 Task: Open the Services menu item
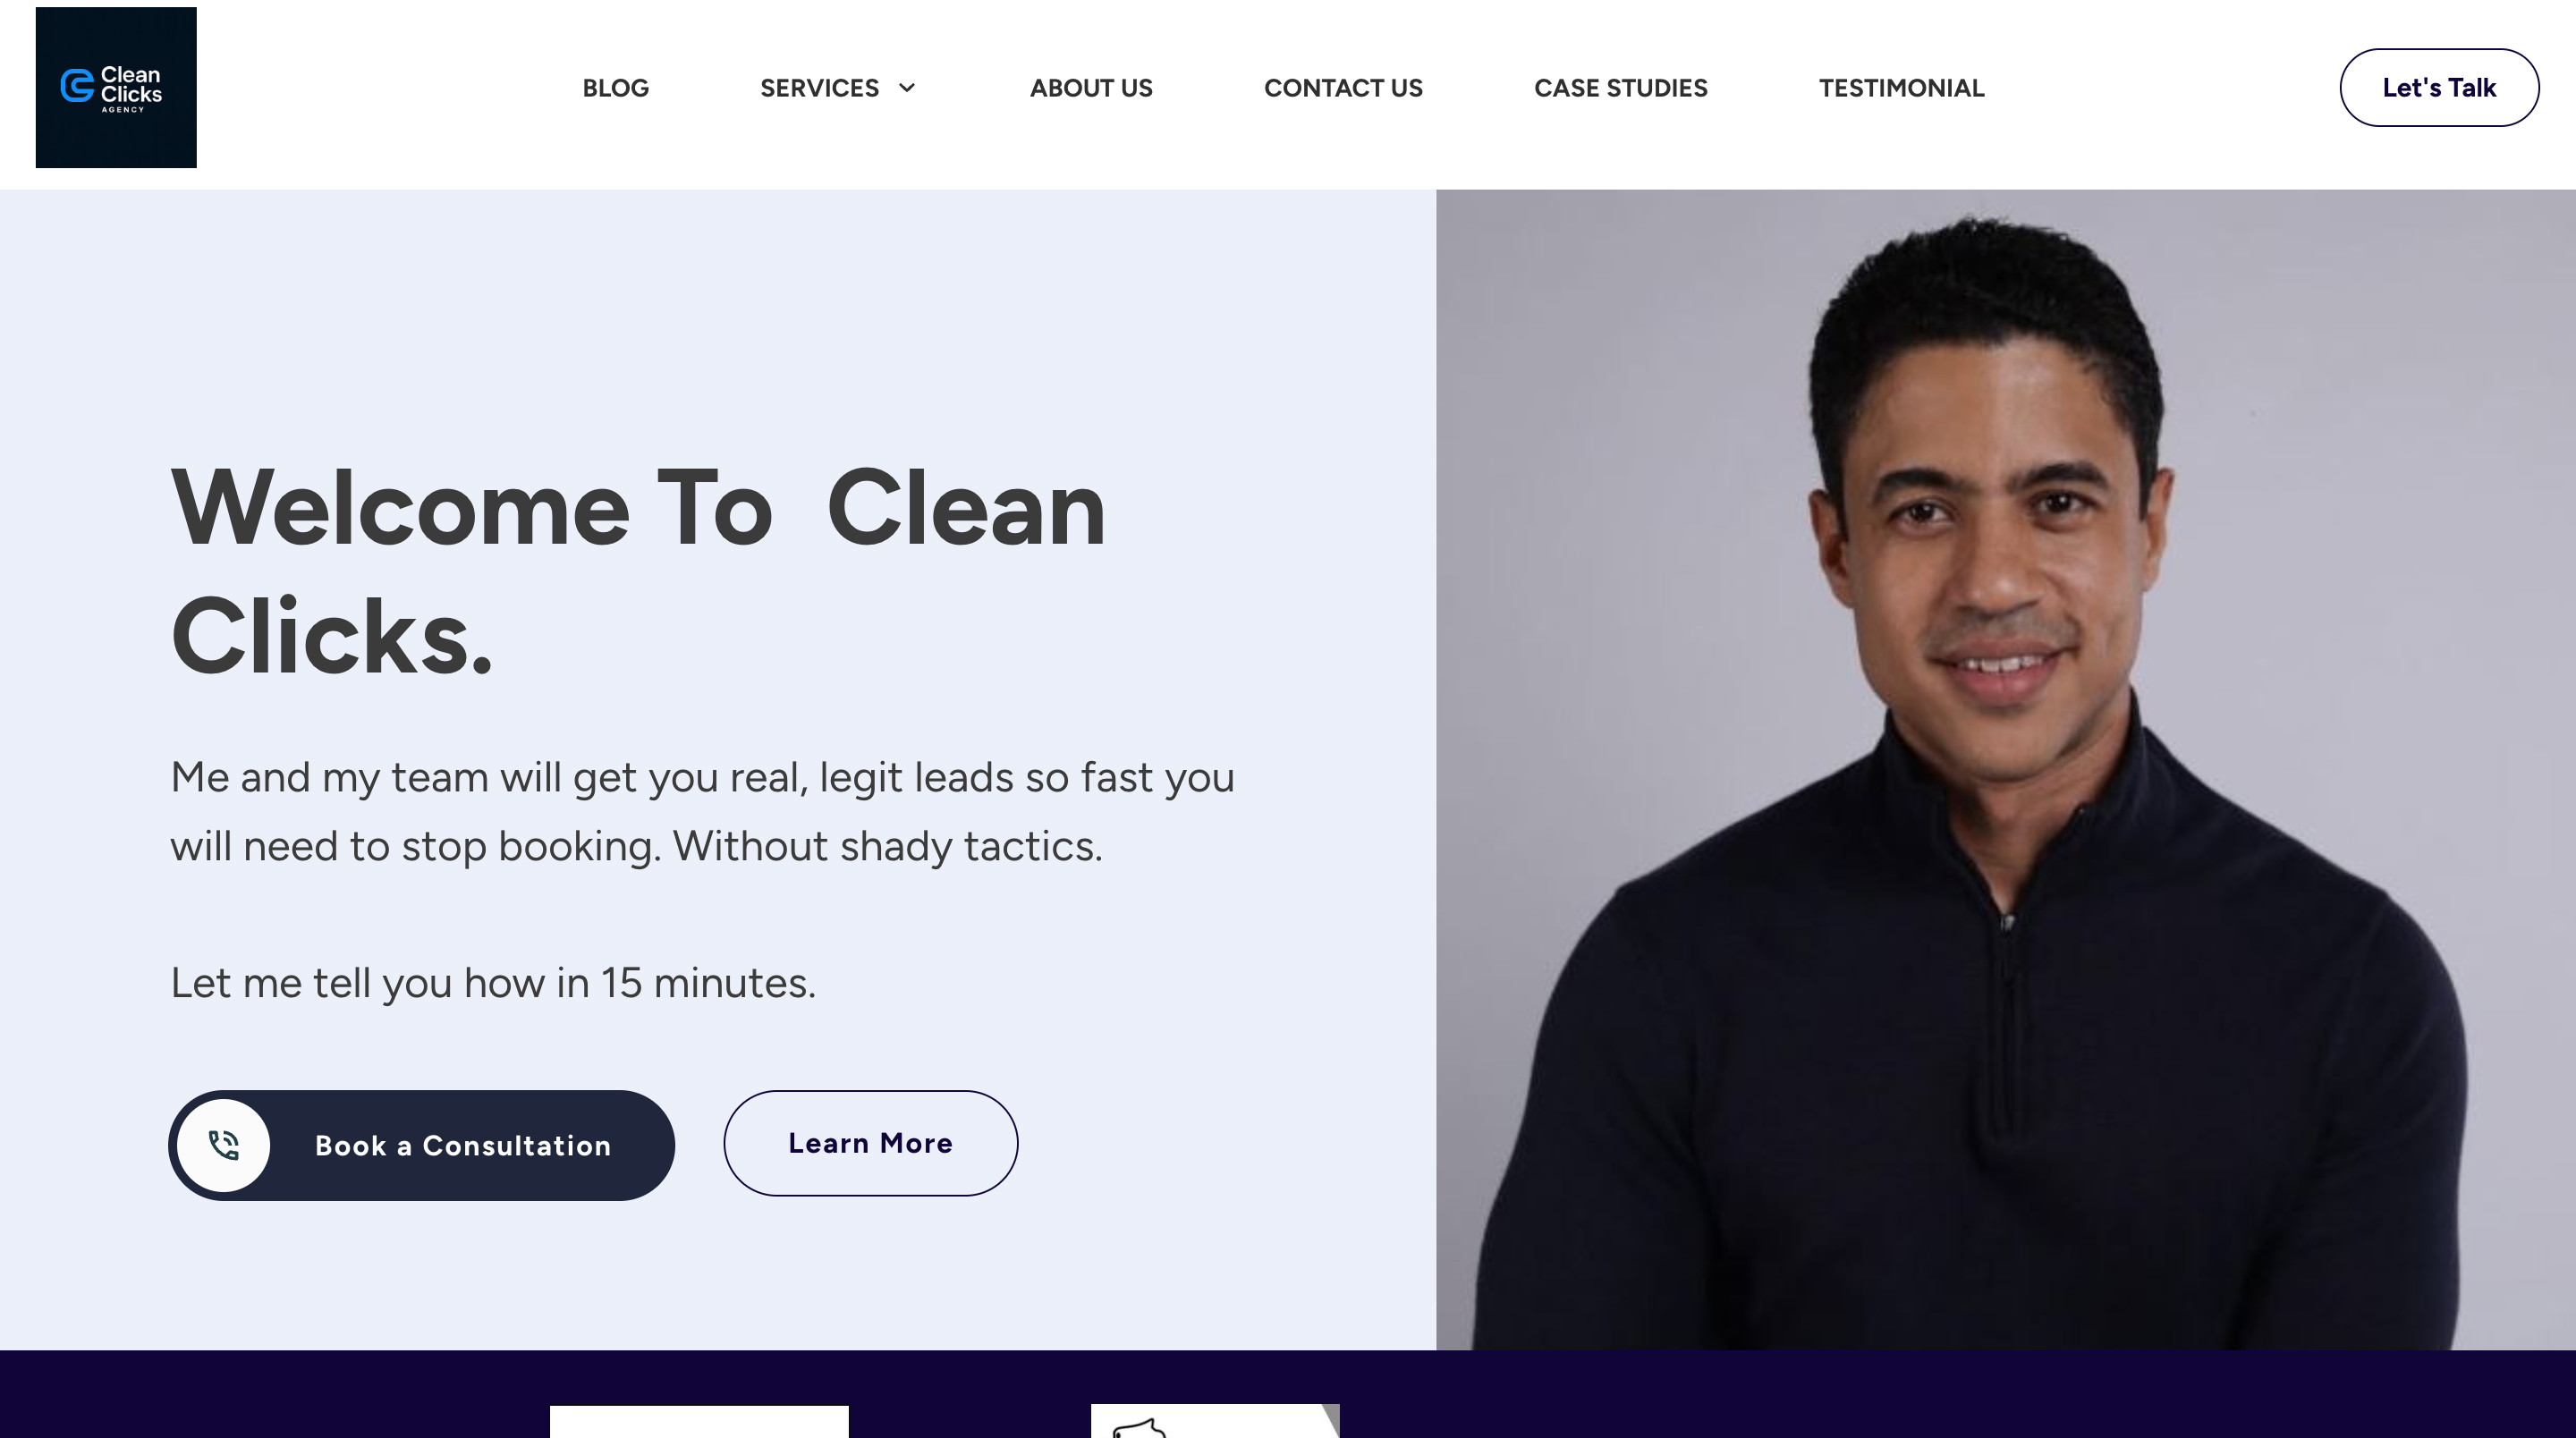tap(819, 88)
